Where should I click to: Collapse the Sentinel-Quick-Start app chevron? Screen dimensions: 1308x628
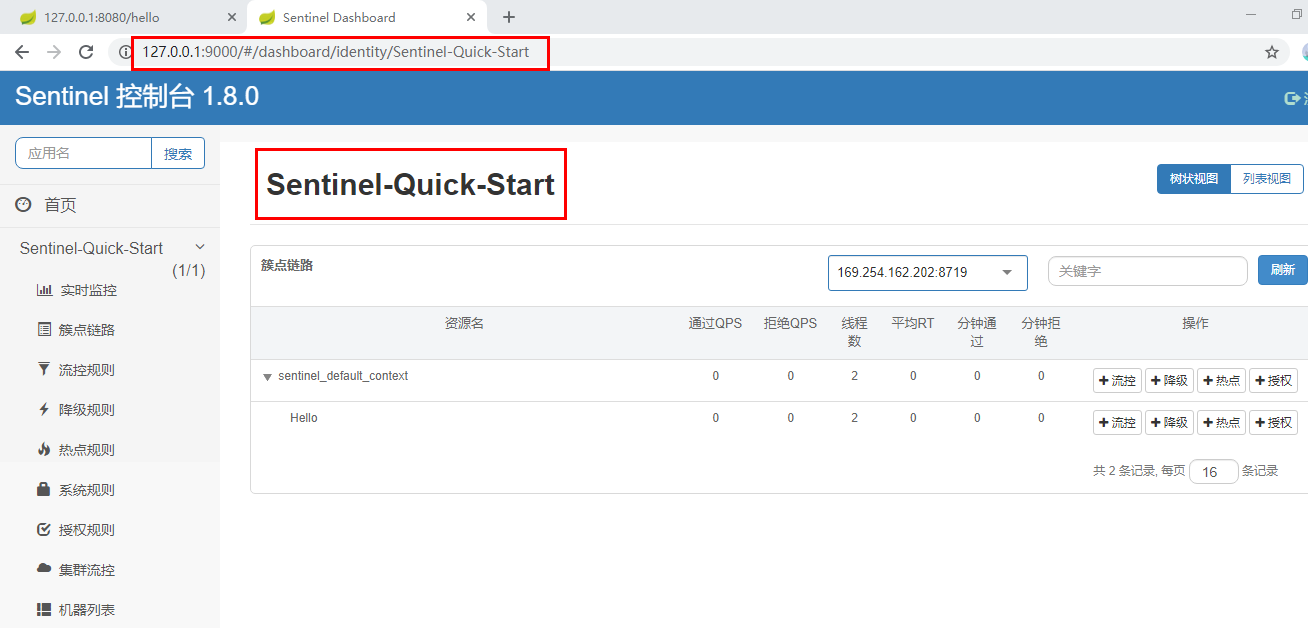click(x=200, y=247)
